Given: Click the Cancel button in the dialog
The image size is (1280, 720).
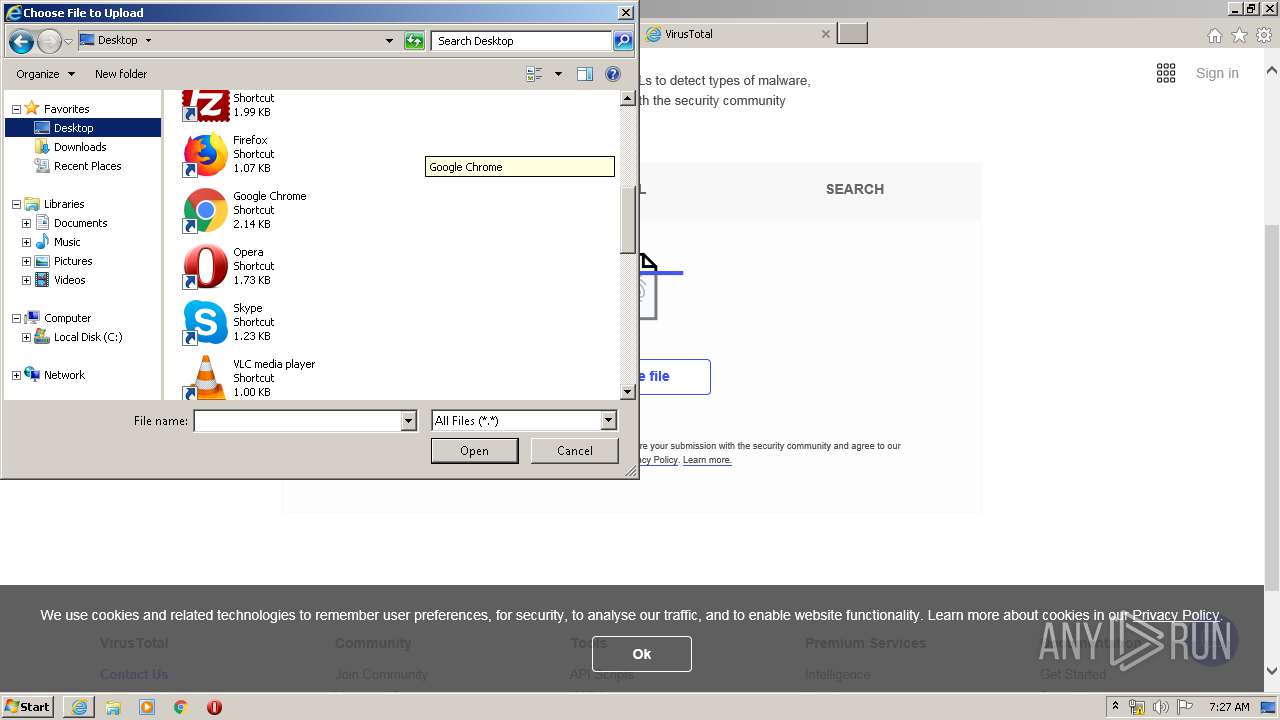Looking at the screenshot, I should point(575,451).
